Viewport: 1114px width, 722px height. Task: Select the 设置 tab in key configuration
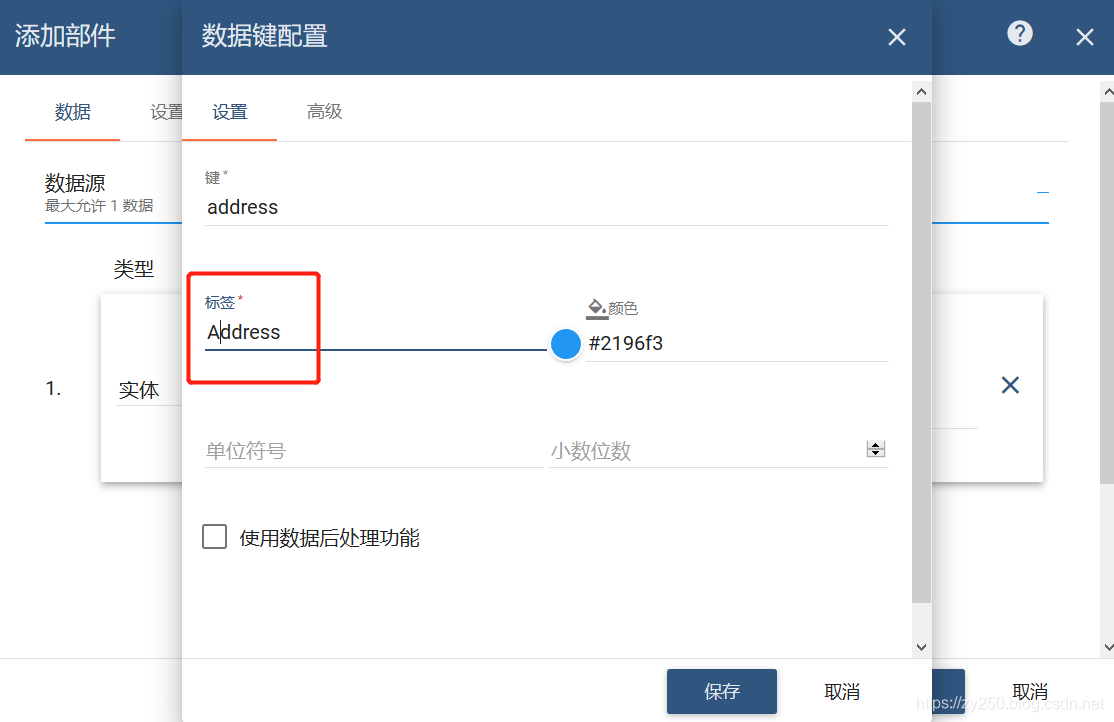(229, 112)
